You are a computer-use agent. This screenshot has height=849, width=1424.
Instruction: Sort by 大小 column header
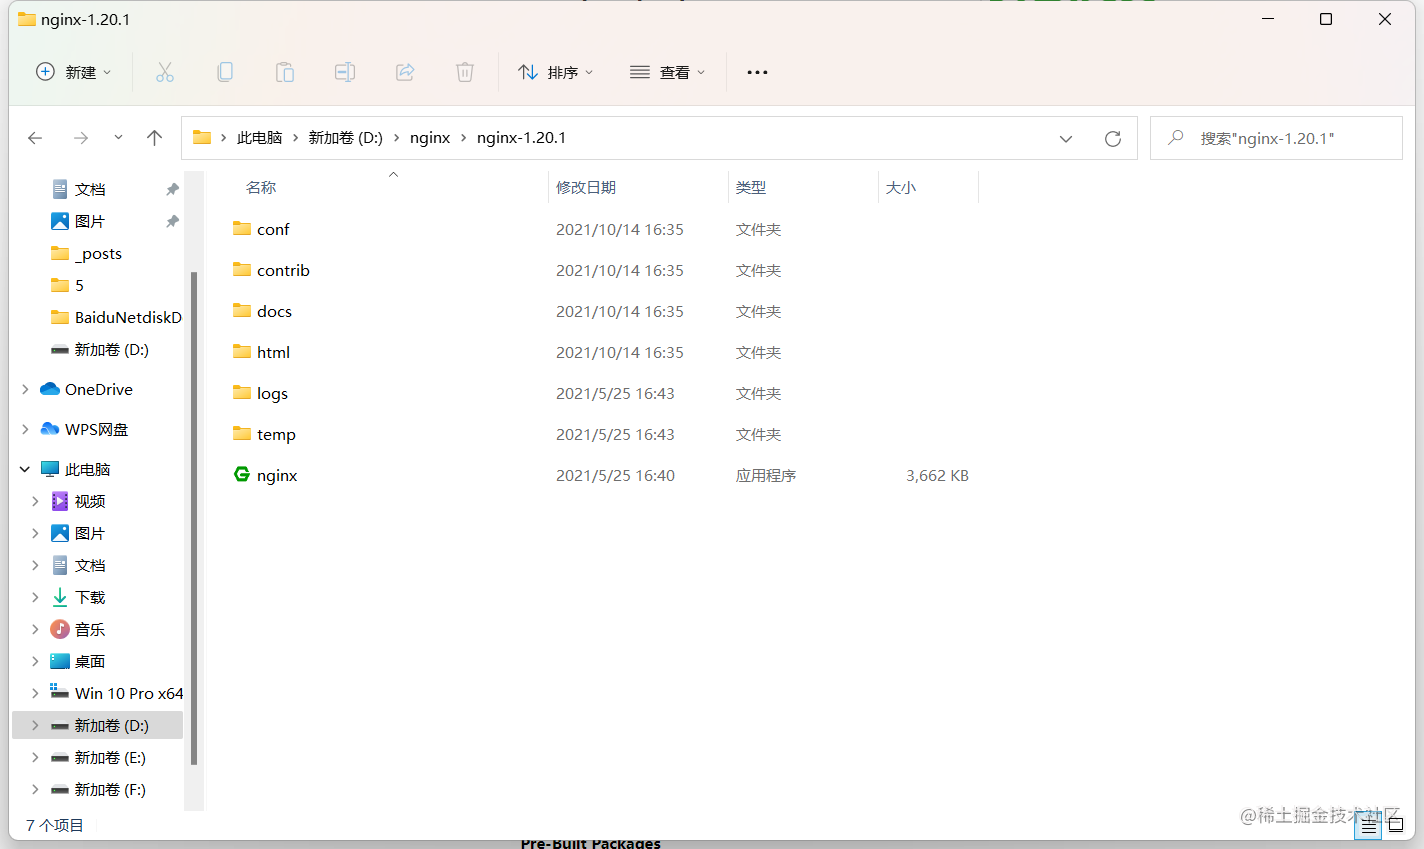pyautogui.click(x=901, y=187)
